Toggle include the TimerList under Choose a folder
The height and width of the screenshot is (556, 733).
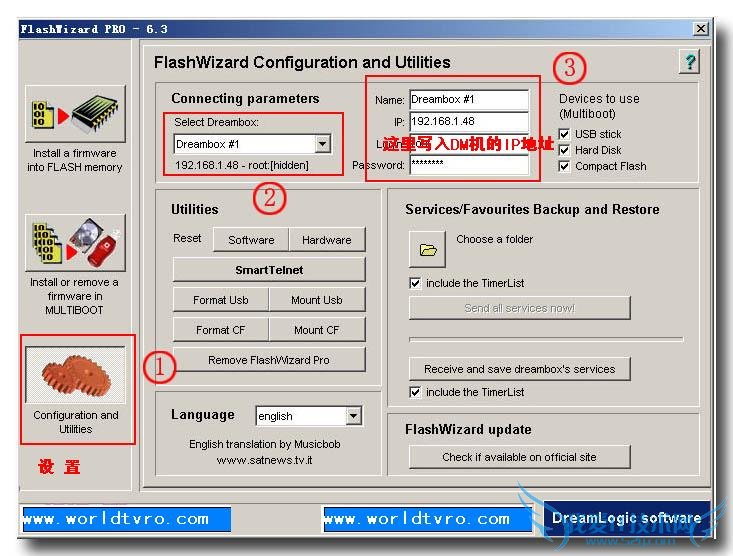415,283
